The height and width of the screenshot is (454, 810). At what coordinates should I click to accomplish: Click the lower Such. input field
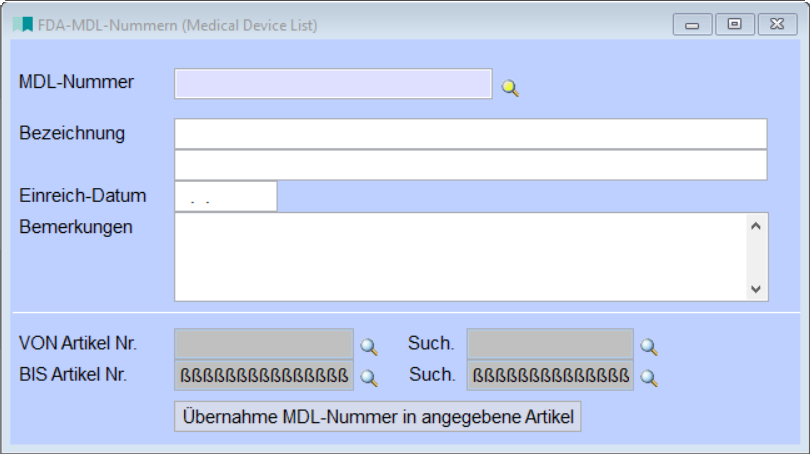pyautogui.click(x=550, y=376)
